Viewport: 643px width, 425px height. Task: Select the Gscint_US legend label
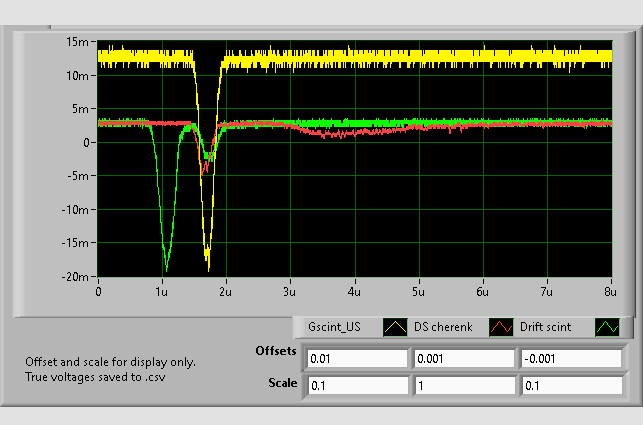(334, 327)
